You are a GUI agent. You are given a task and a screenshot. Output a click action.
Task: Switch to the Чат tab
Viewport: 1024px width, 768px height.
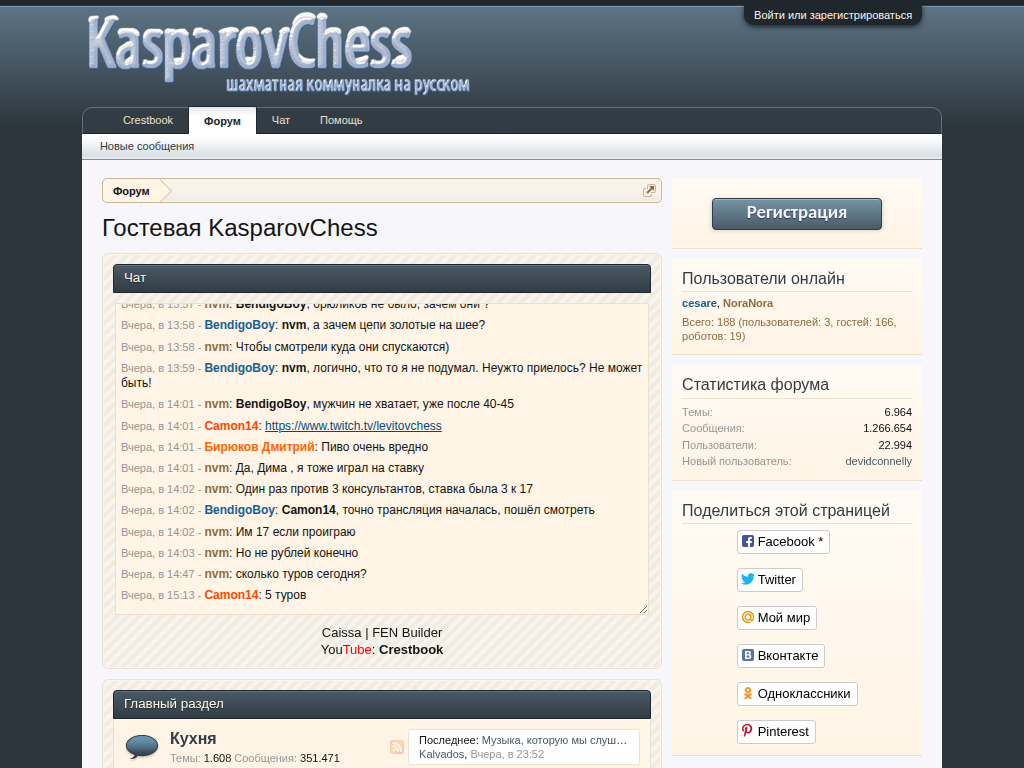[x=281, y=120]
